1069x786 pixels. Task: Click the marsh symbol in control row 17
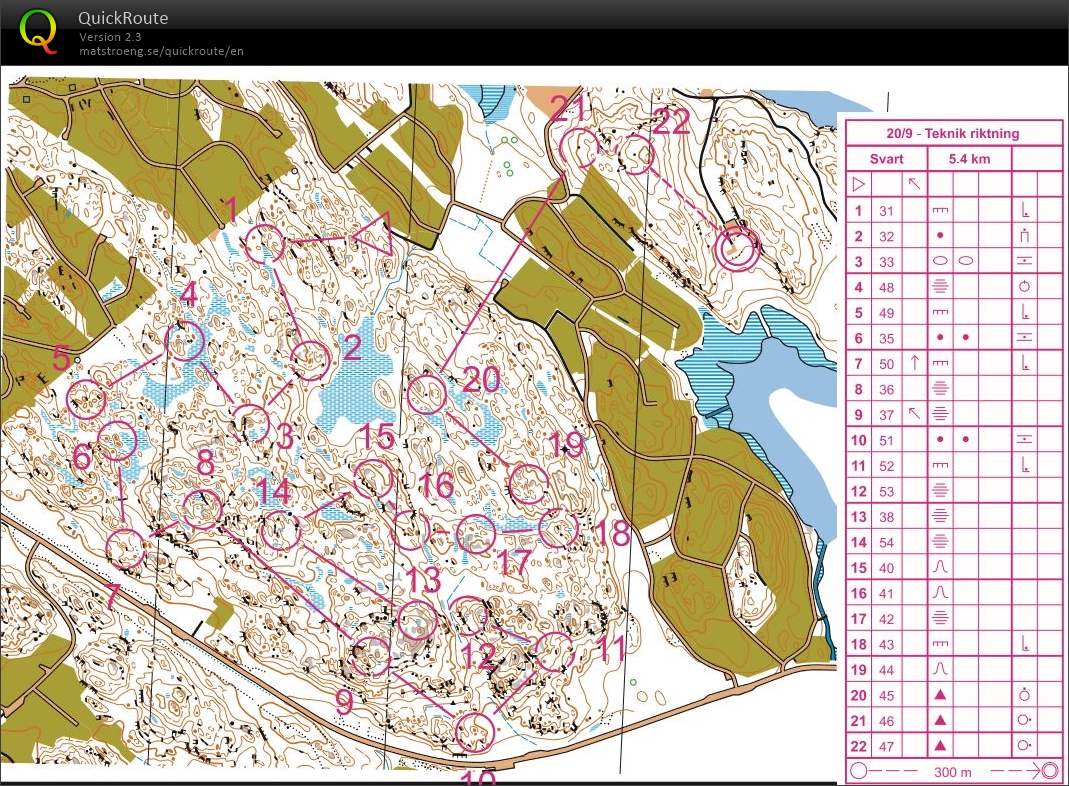coord(940,618)
